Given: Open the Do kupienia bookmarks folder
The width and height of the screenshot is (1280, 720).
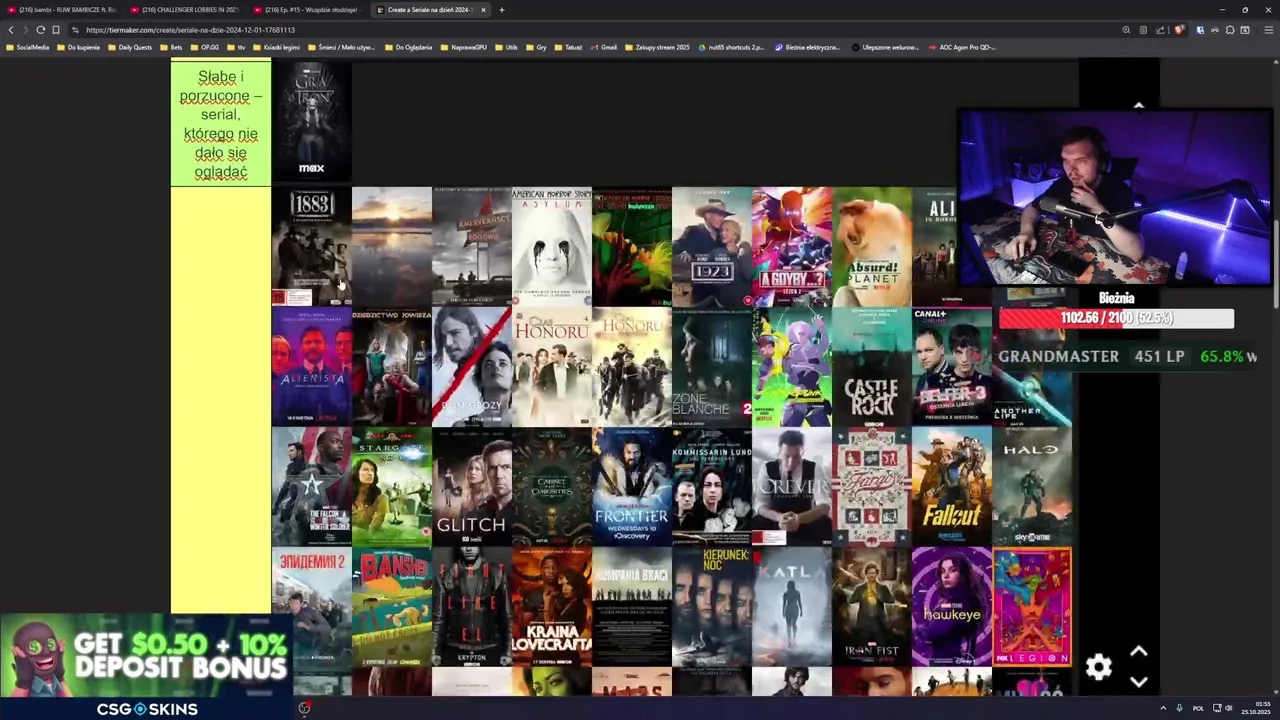Looking at the screenshot, I should (x=79, y=47).
